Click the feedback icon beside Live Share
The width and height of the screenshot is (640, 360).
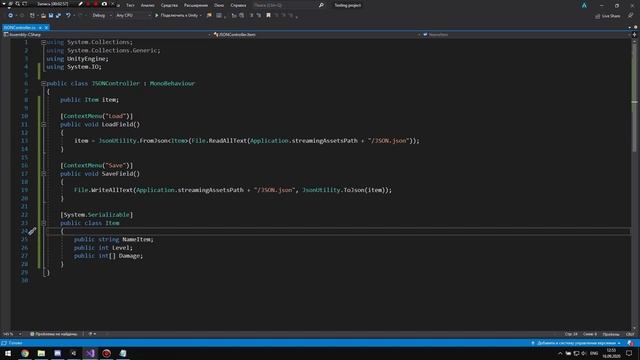pos(630,16)
